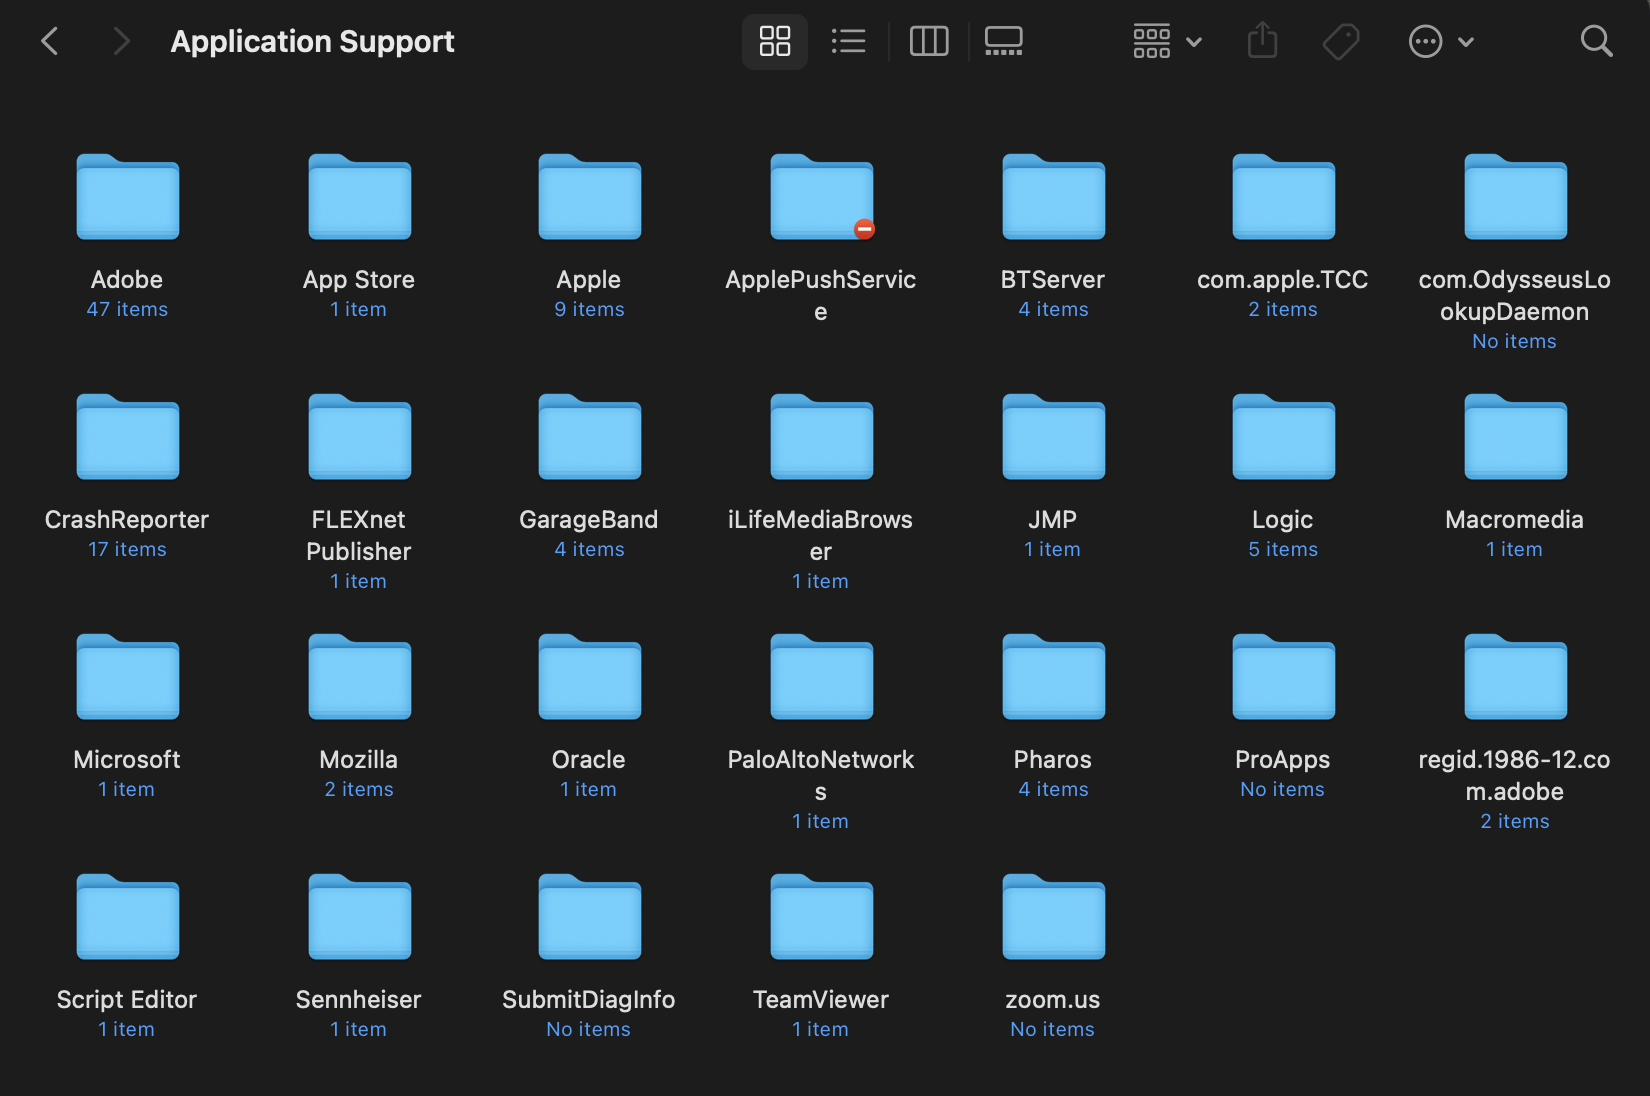
Task: Select the com.apple.TCC folder
Action: pyautogui.click(x=1284, y=196)
